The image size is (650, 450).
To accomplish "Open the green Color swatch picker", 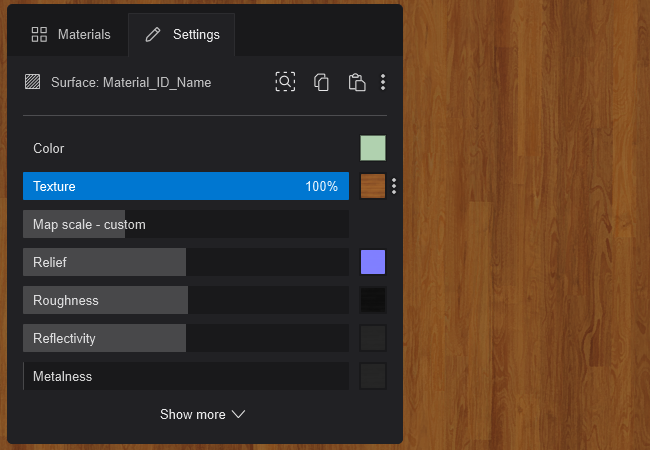I will click(x=373, y=148).
